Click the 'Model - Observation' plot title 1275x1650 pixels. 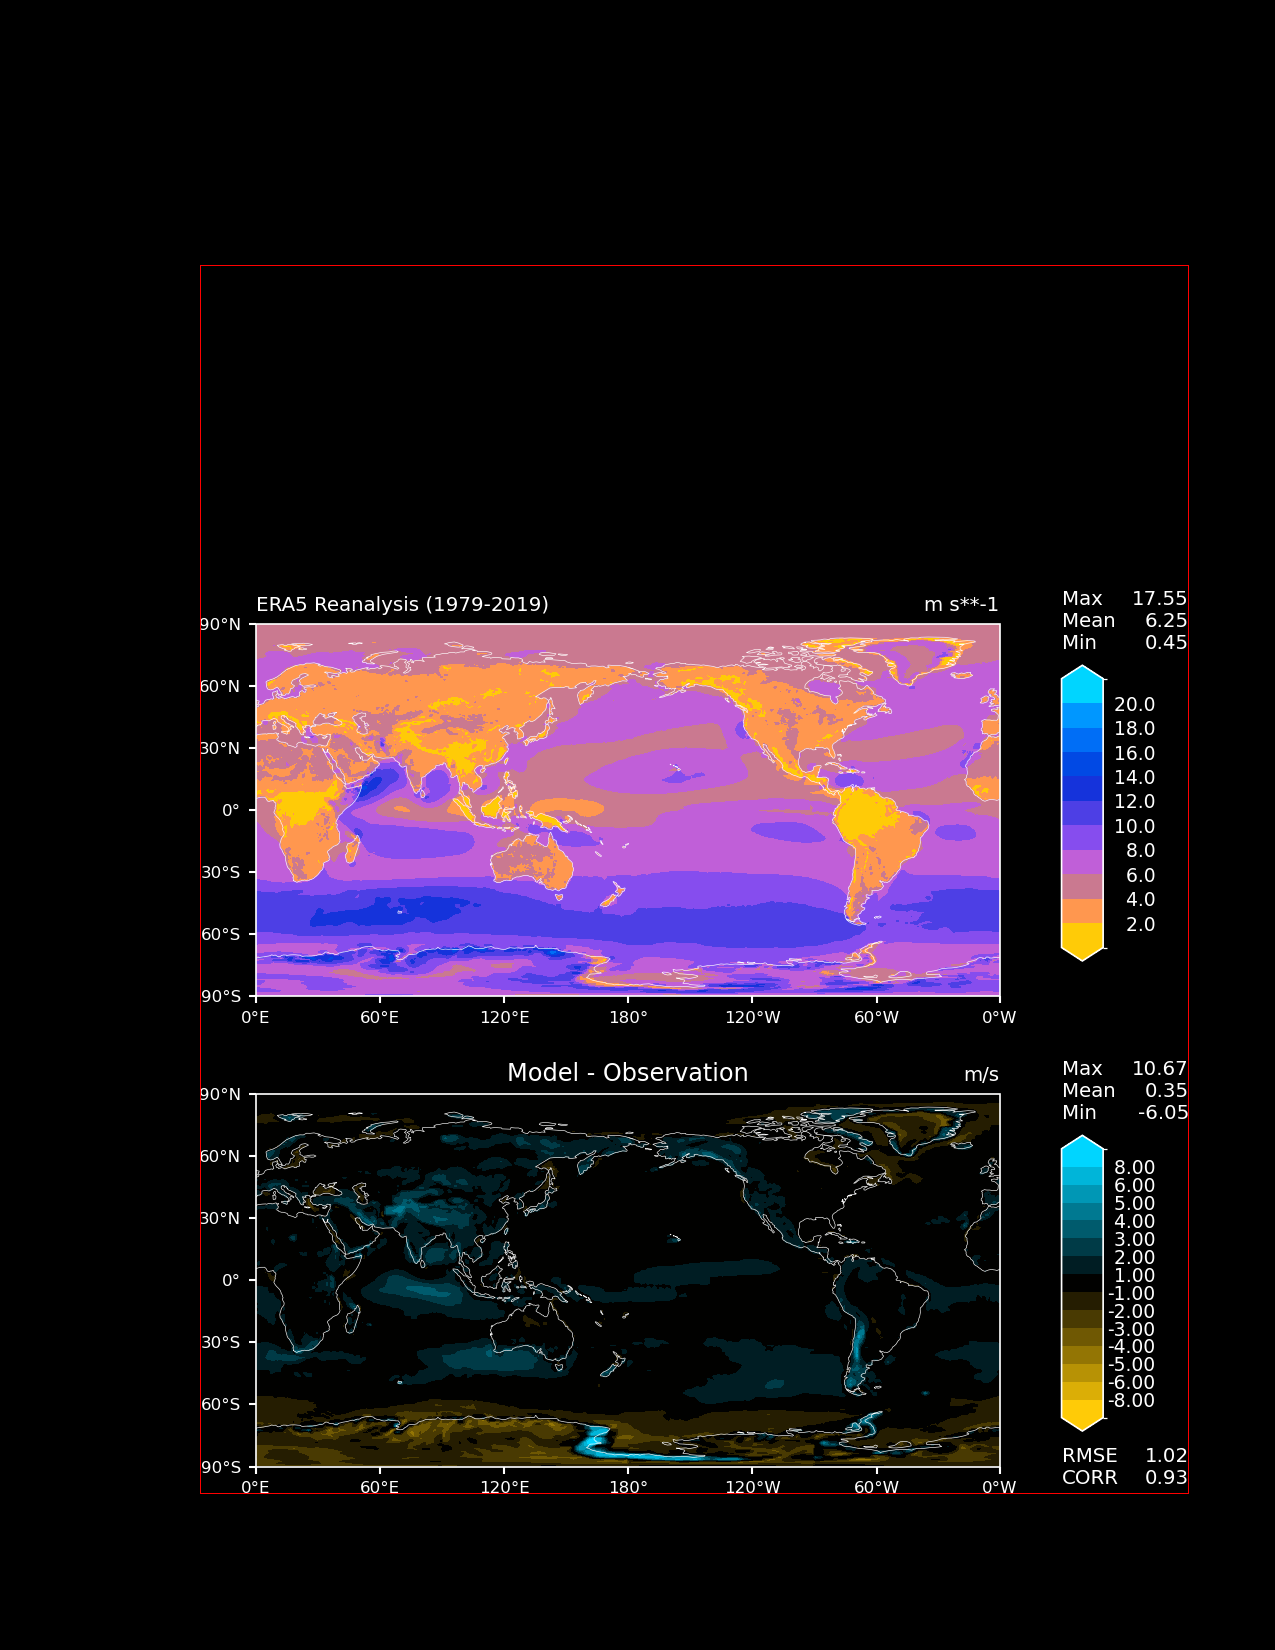pos(627,1073)
